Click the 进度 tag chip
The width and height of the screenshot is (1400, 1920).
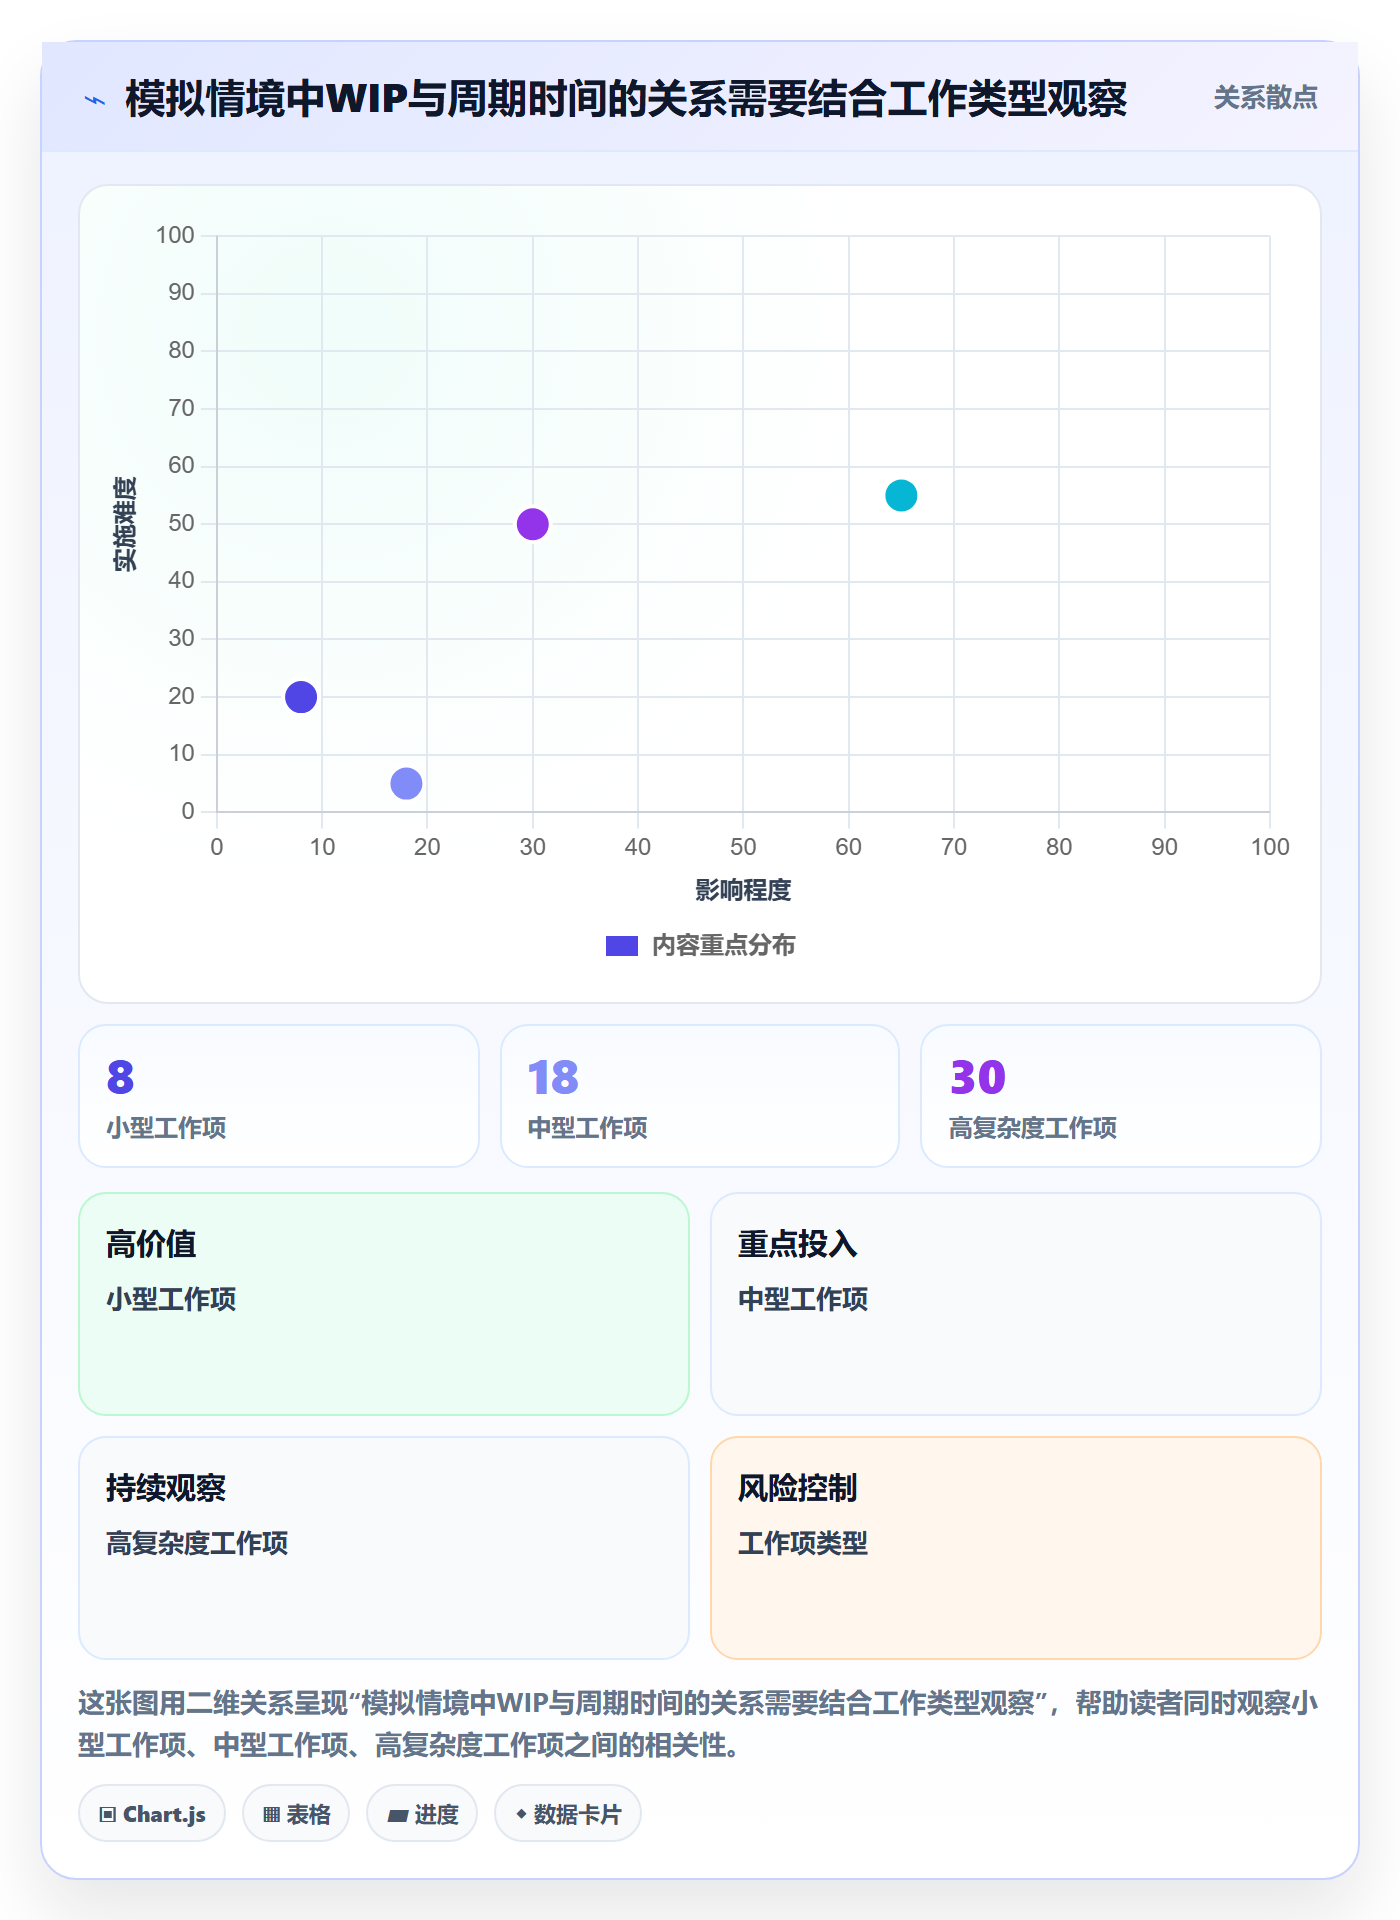pyautogui.click(x=422, y=1813)
